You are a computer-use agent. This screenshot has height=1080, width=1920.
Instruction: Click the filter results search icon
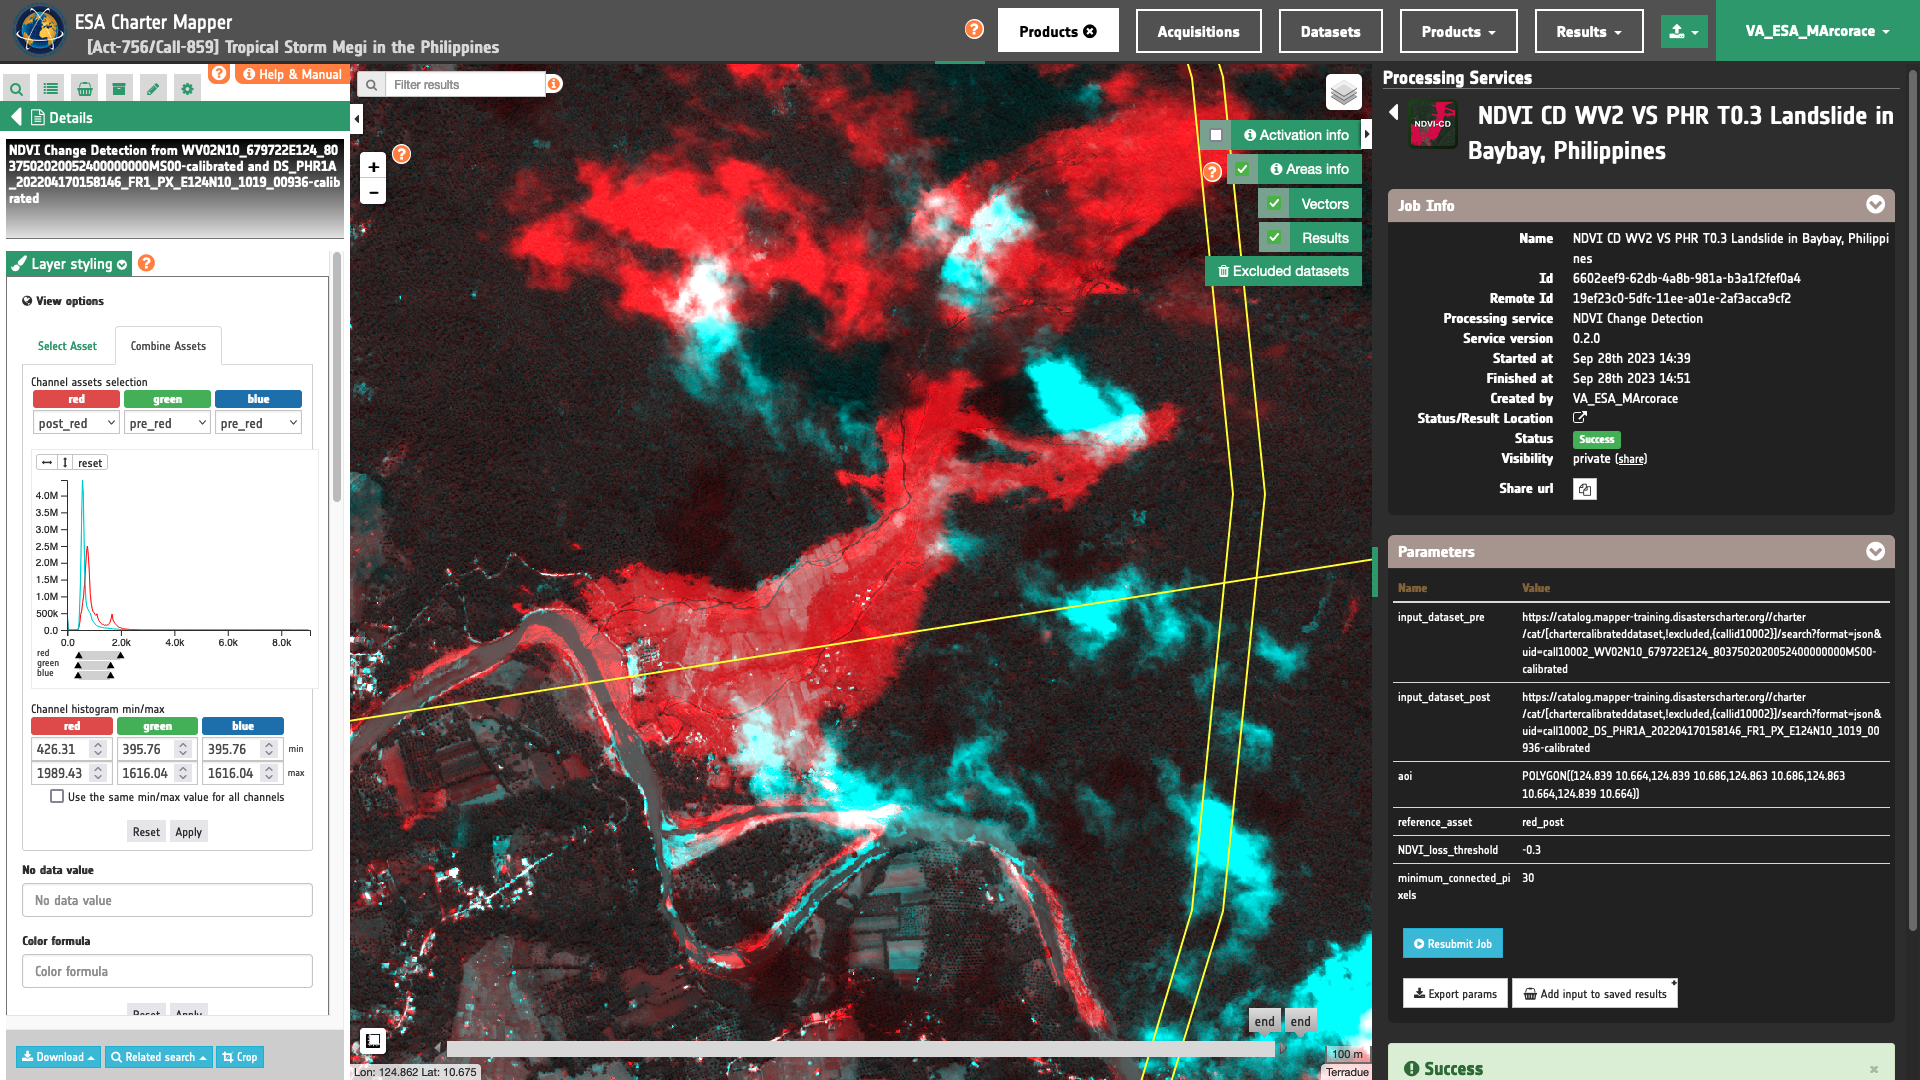[x=371, y=85]
